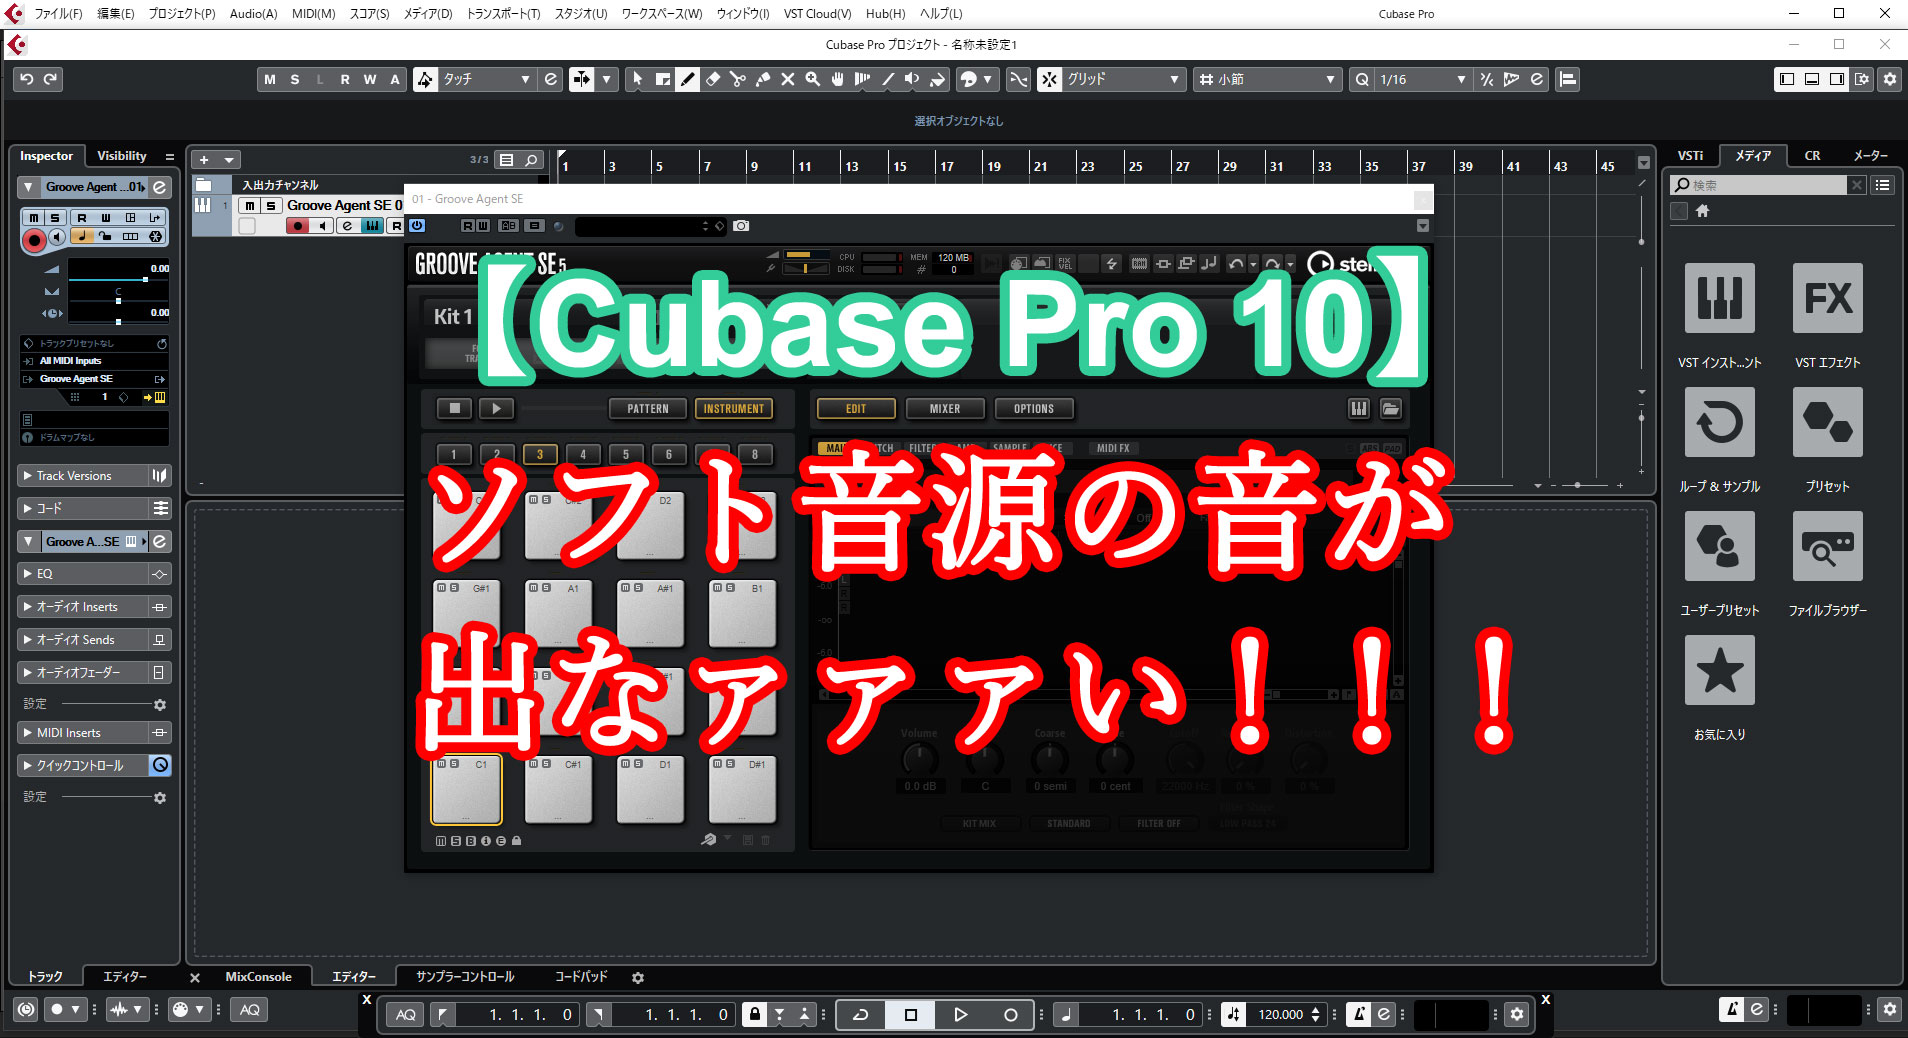Open File Browser media tile
This screenshot has height=1038, width=1908.
1827,546
